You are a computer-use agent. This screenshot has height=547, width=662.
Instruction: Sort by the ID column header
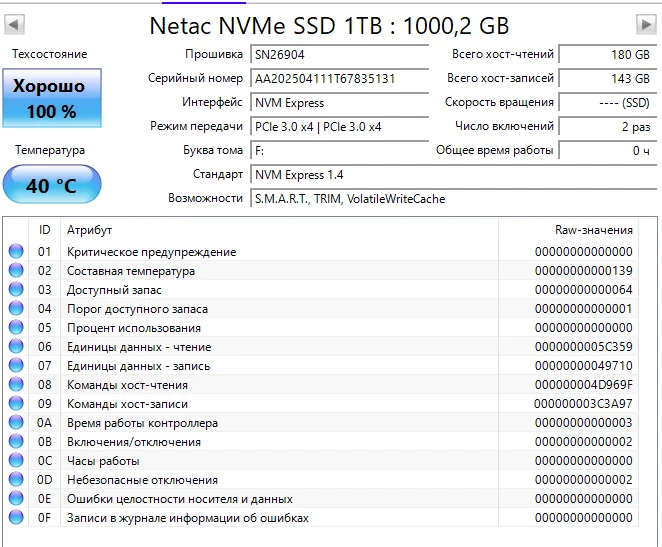coord(44,230)
